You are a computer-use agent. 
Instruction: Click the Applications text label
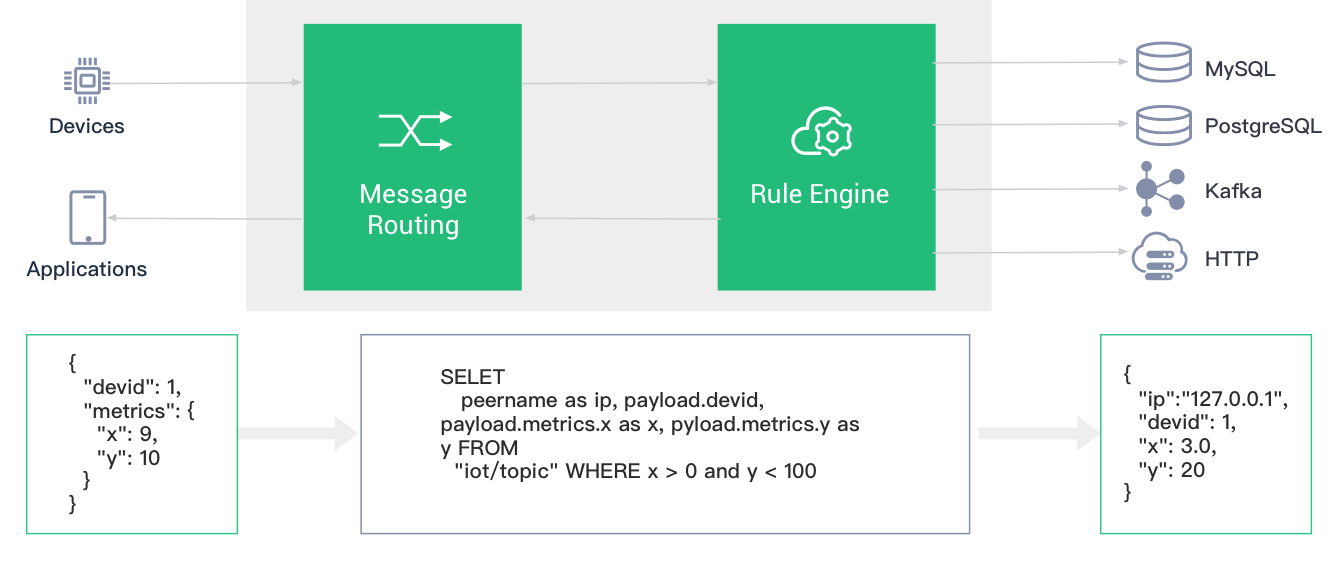tap(87, 269)
